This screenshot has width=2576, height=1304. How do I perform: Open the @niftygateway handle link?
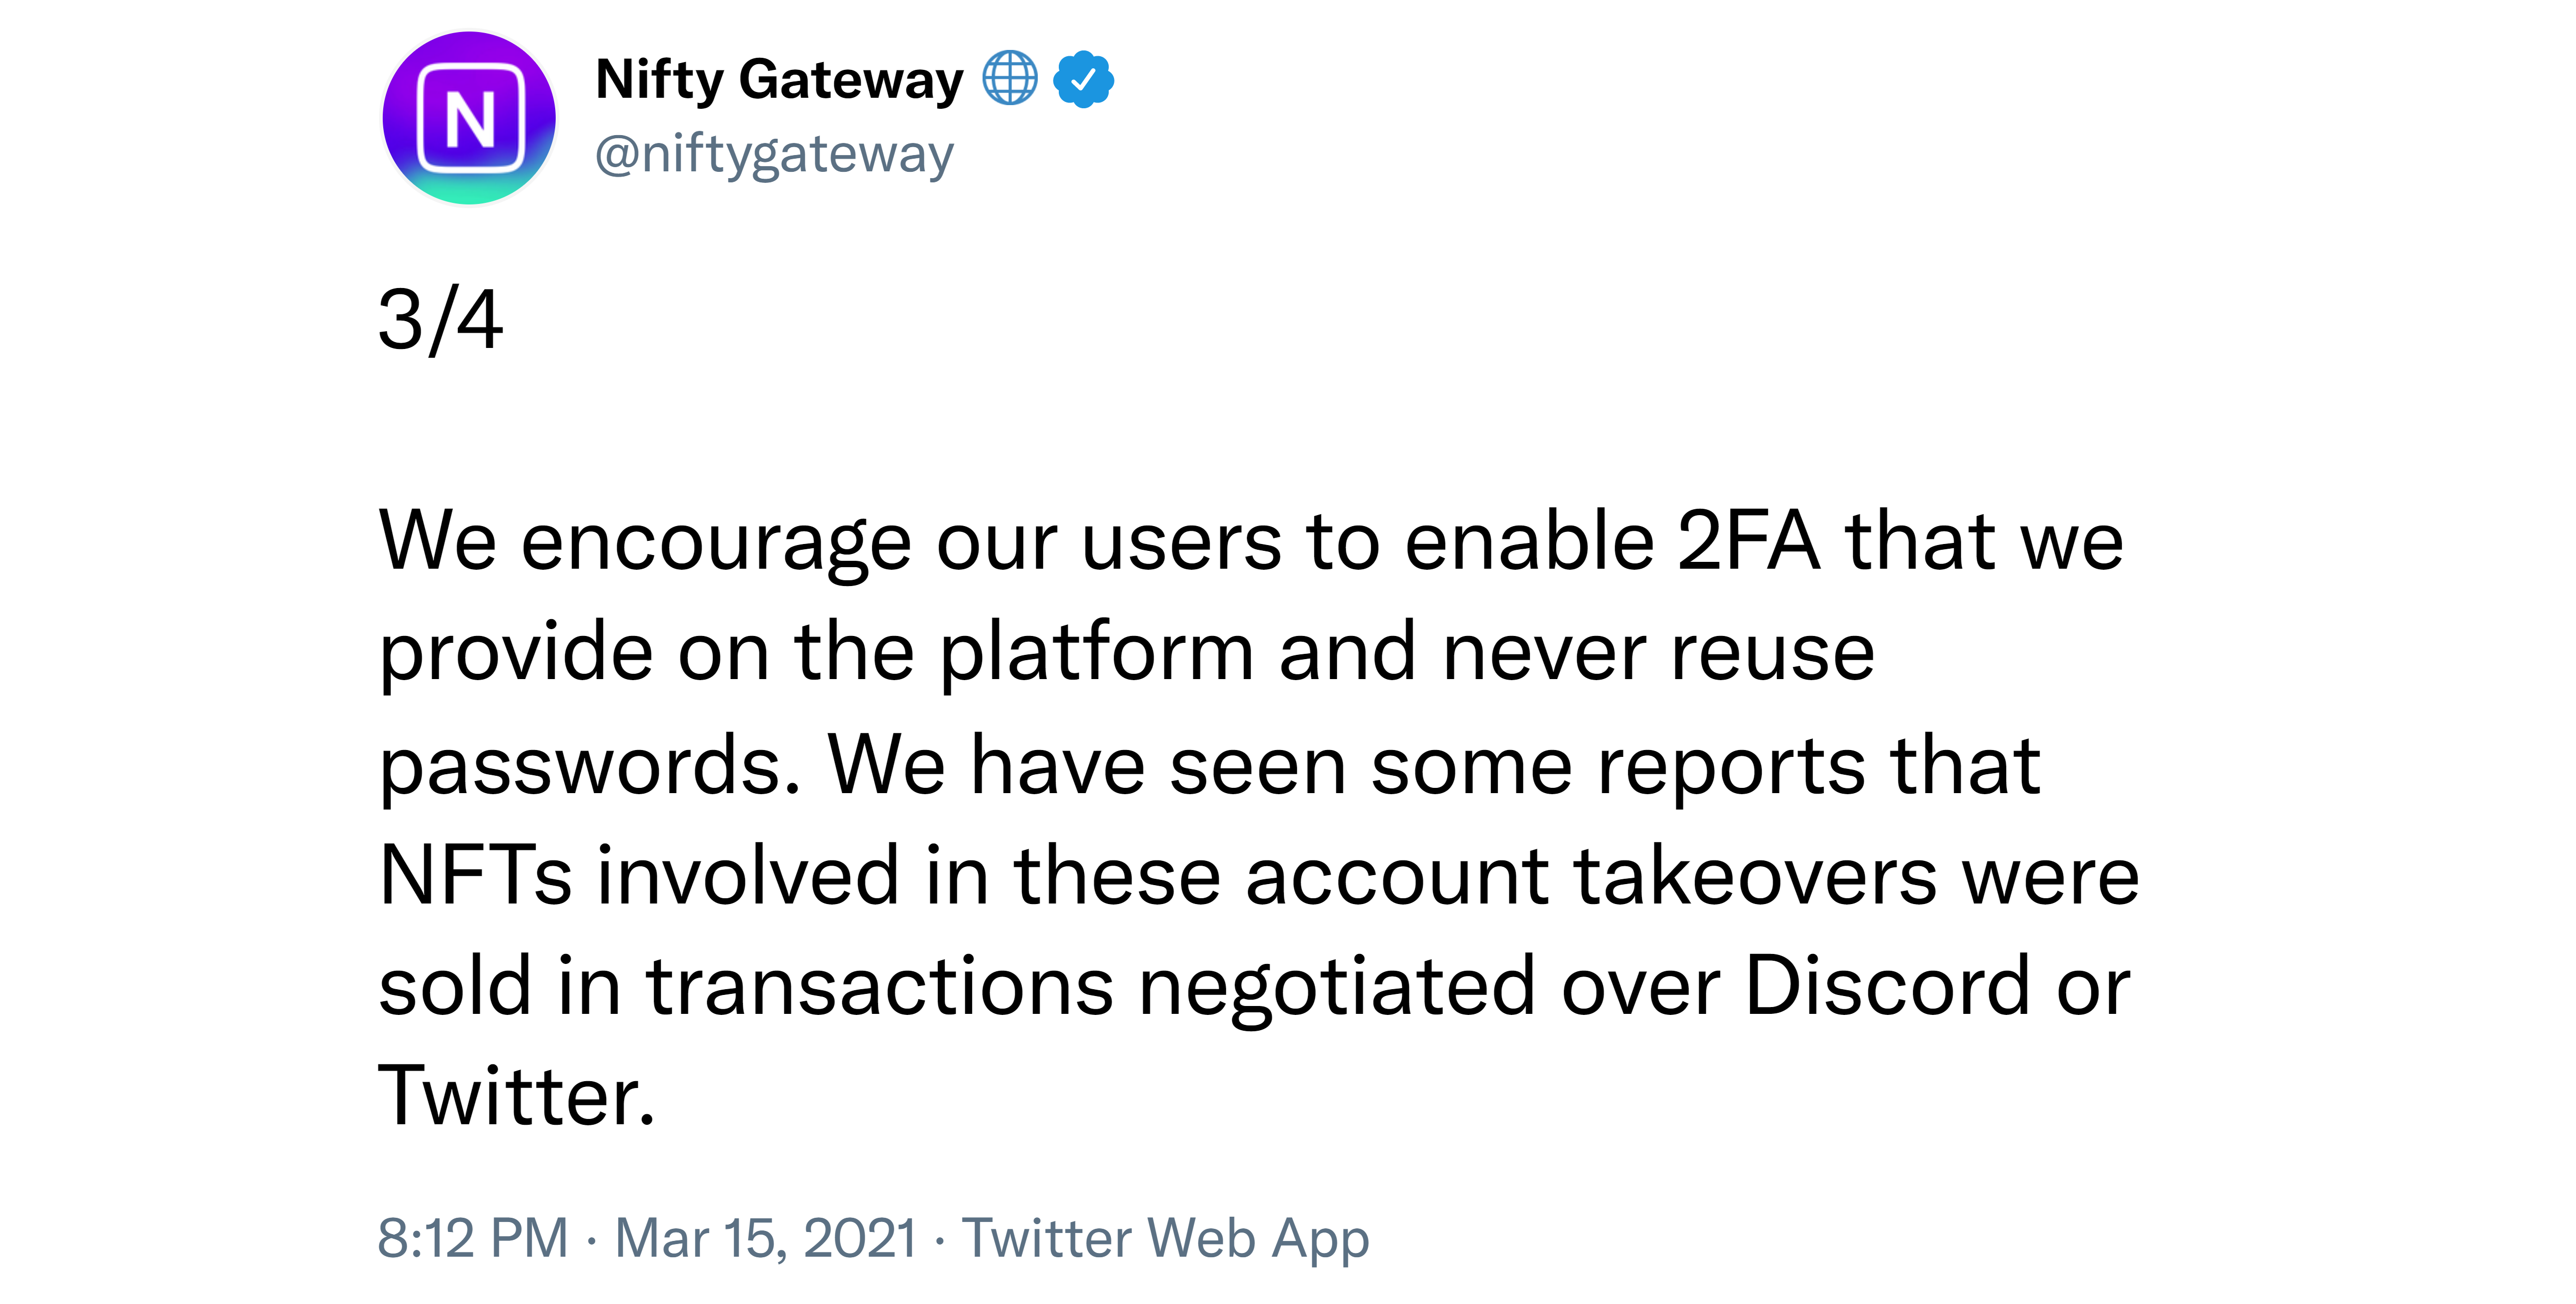point(775,155)
